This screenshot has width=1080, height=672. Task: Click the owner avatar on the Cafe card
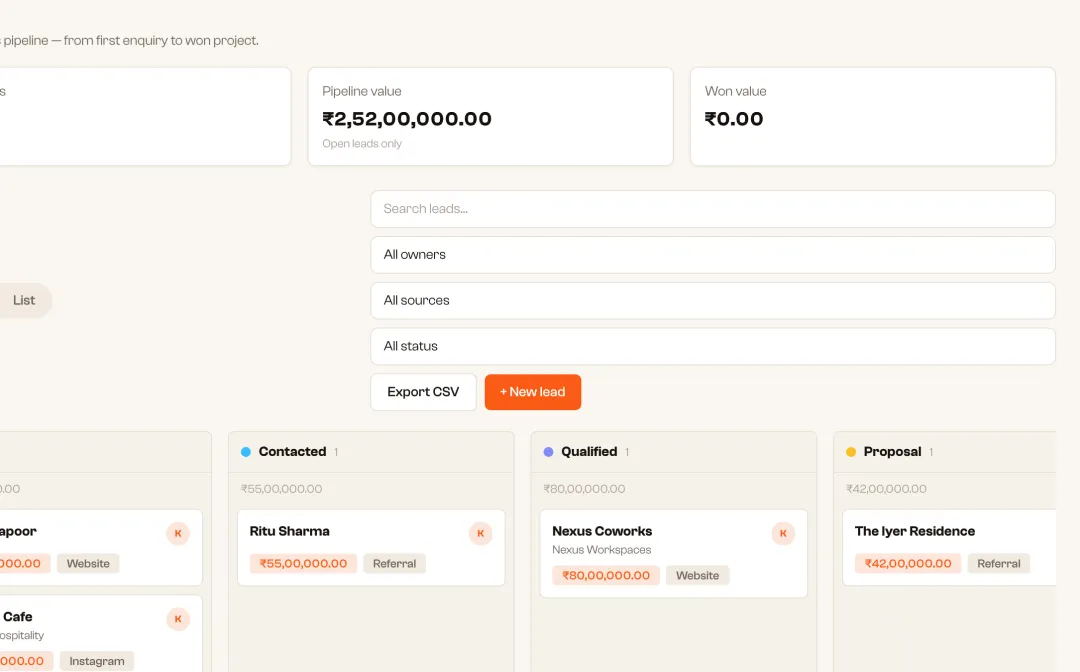coord(178,619)
